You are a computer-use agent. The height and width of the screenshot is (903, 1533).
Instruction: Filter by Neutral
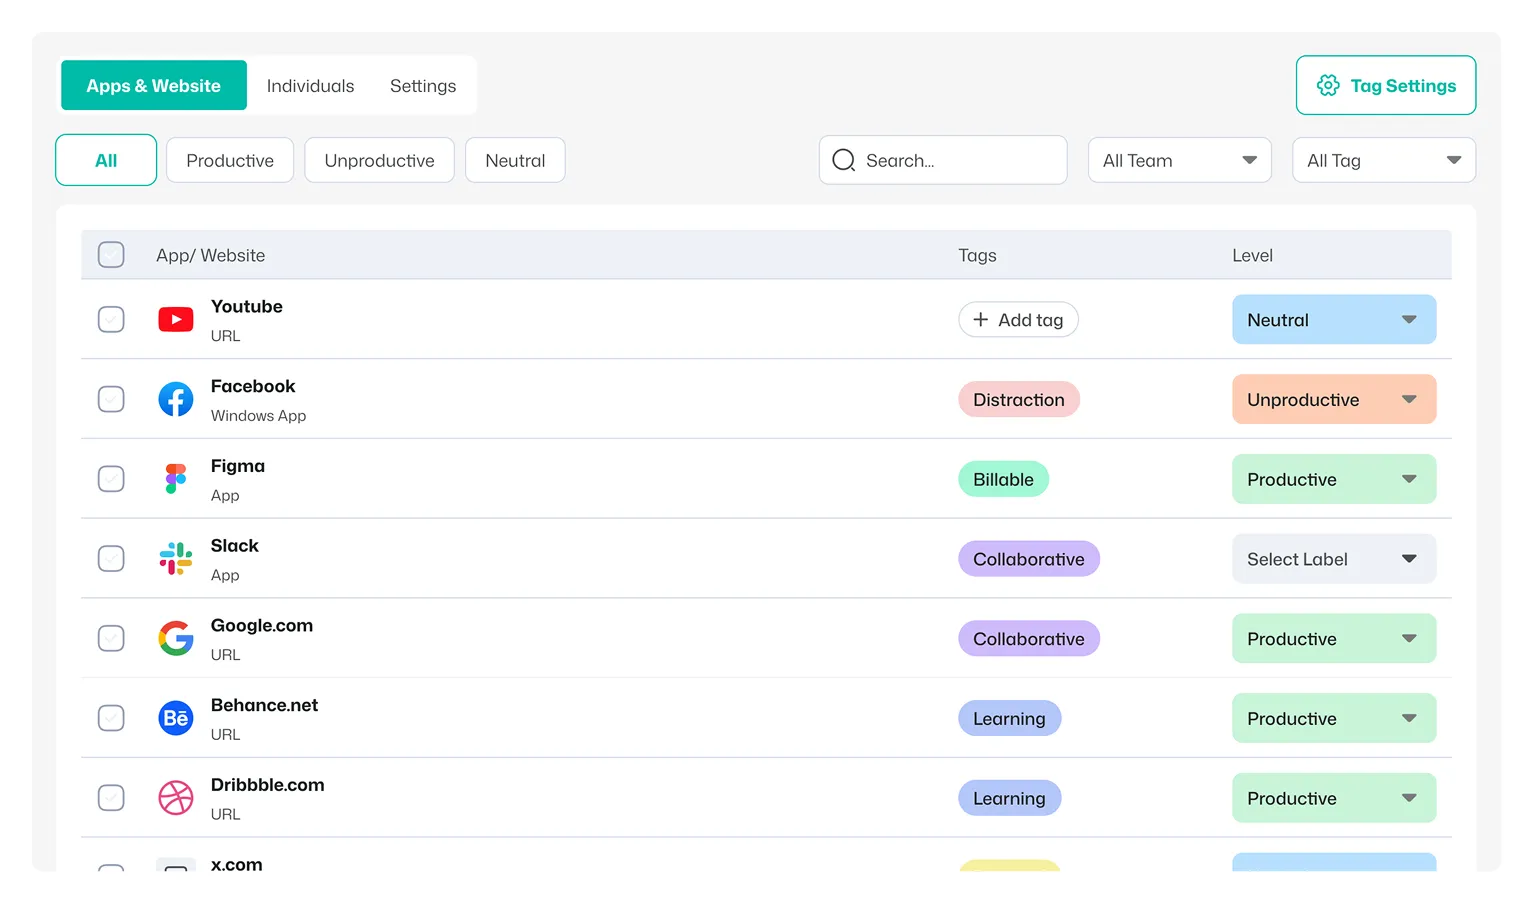[515, 160]
